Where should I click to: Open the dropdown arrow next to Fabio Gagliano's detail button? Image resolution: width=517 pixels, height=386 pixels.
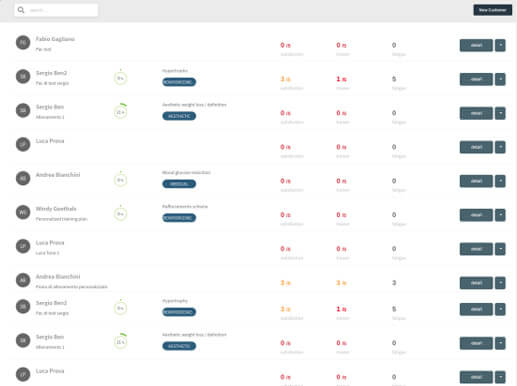click(x=500, y=45)
